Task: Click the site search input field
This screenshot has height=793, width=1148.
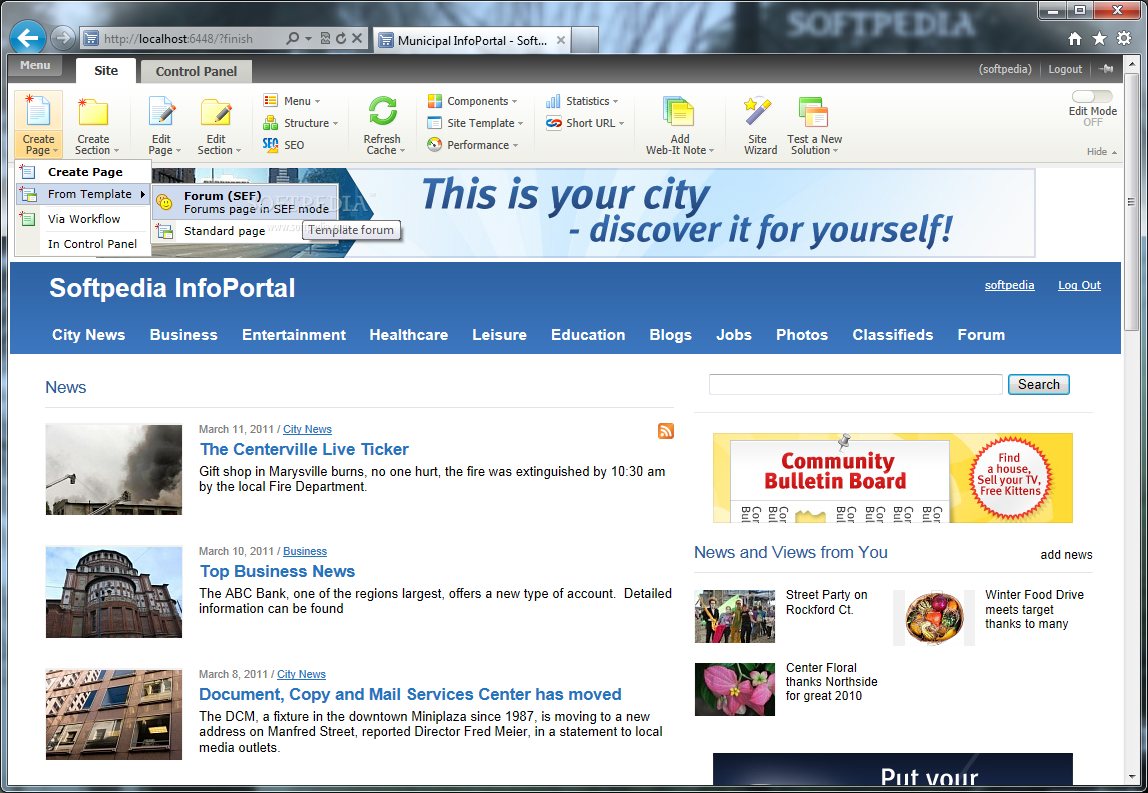Action: click(x=855, y=384)
